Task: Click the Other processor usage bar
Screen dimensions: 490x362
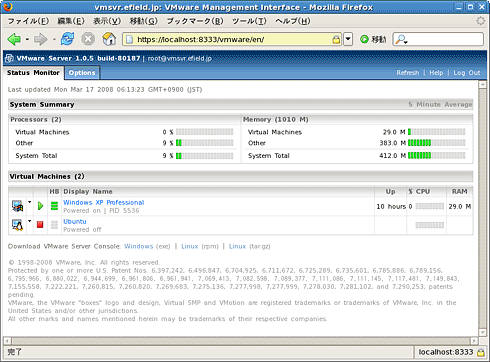Action: click(x=205, y=143)
